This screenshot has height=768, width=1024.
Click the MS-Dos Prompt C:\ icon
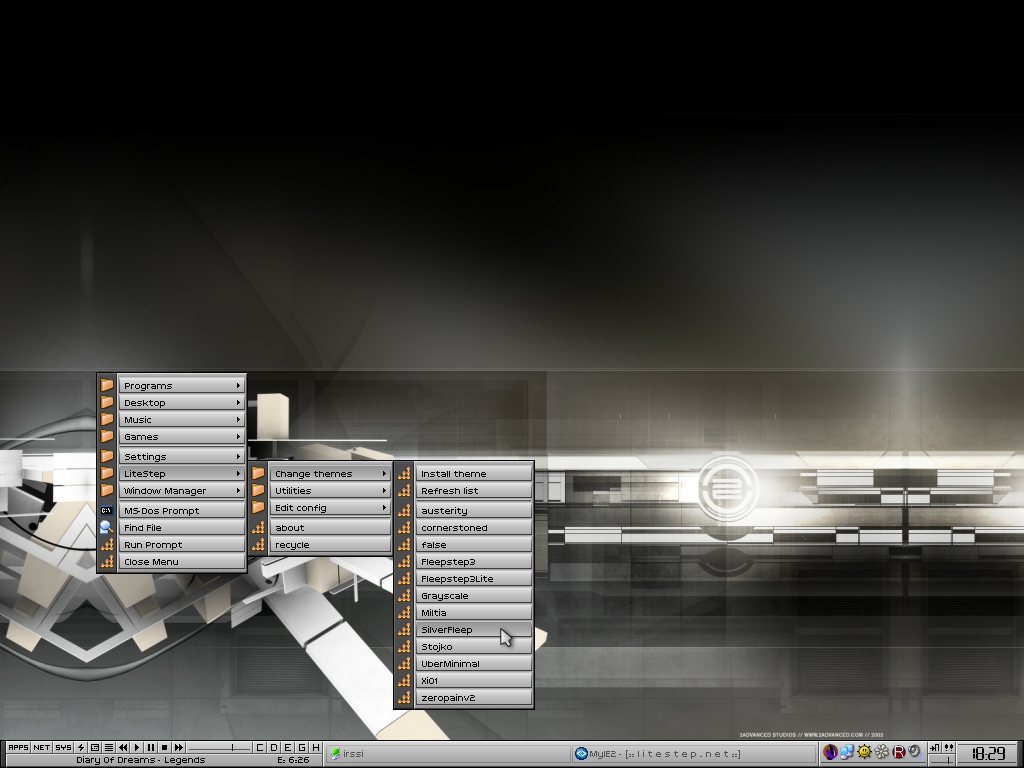(x=107, y=511)
